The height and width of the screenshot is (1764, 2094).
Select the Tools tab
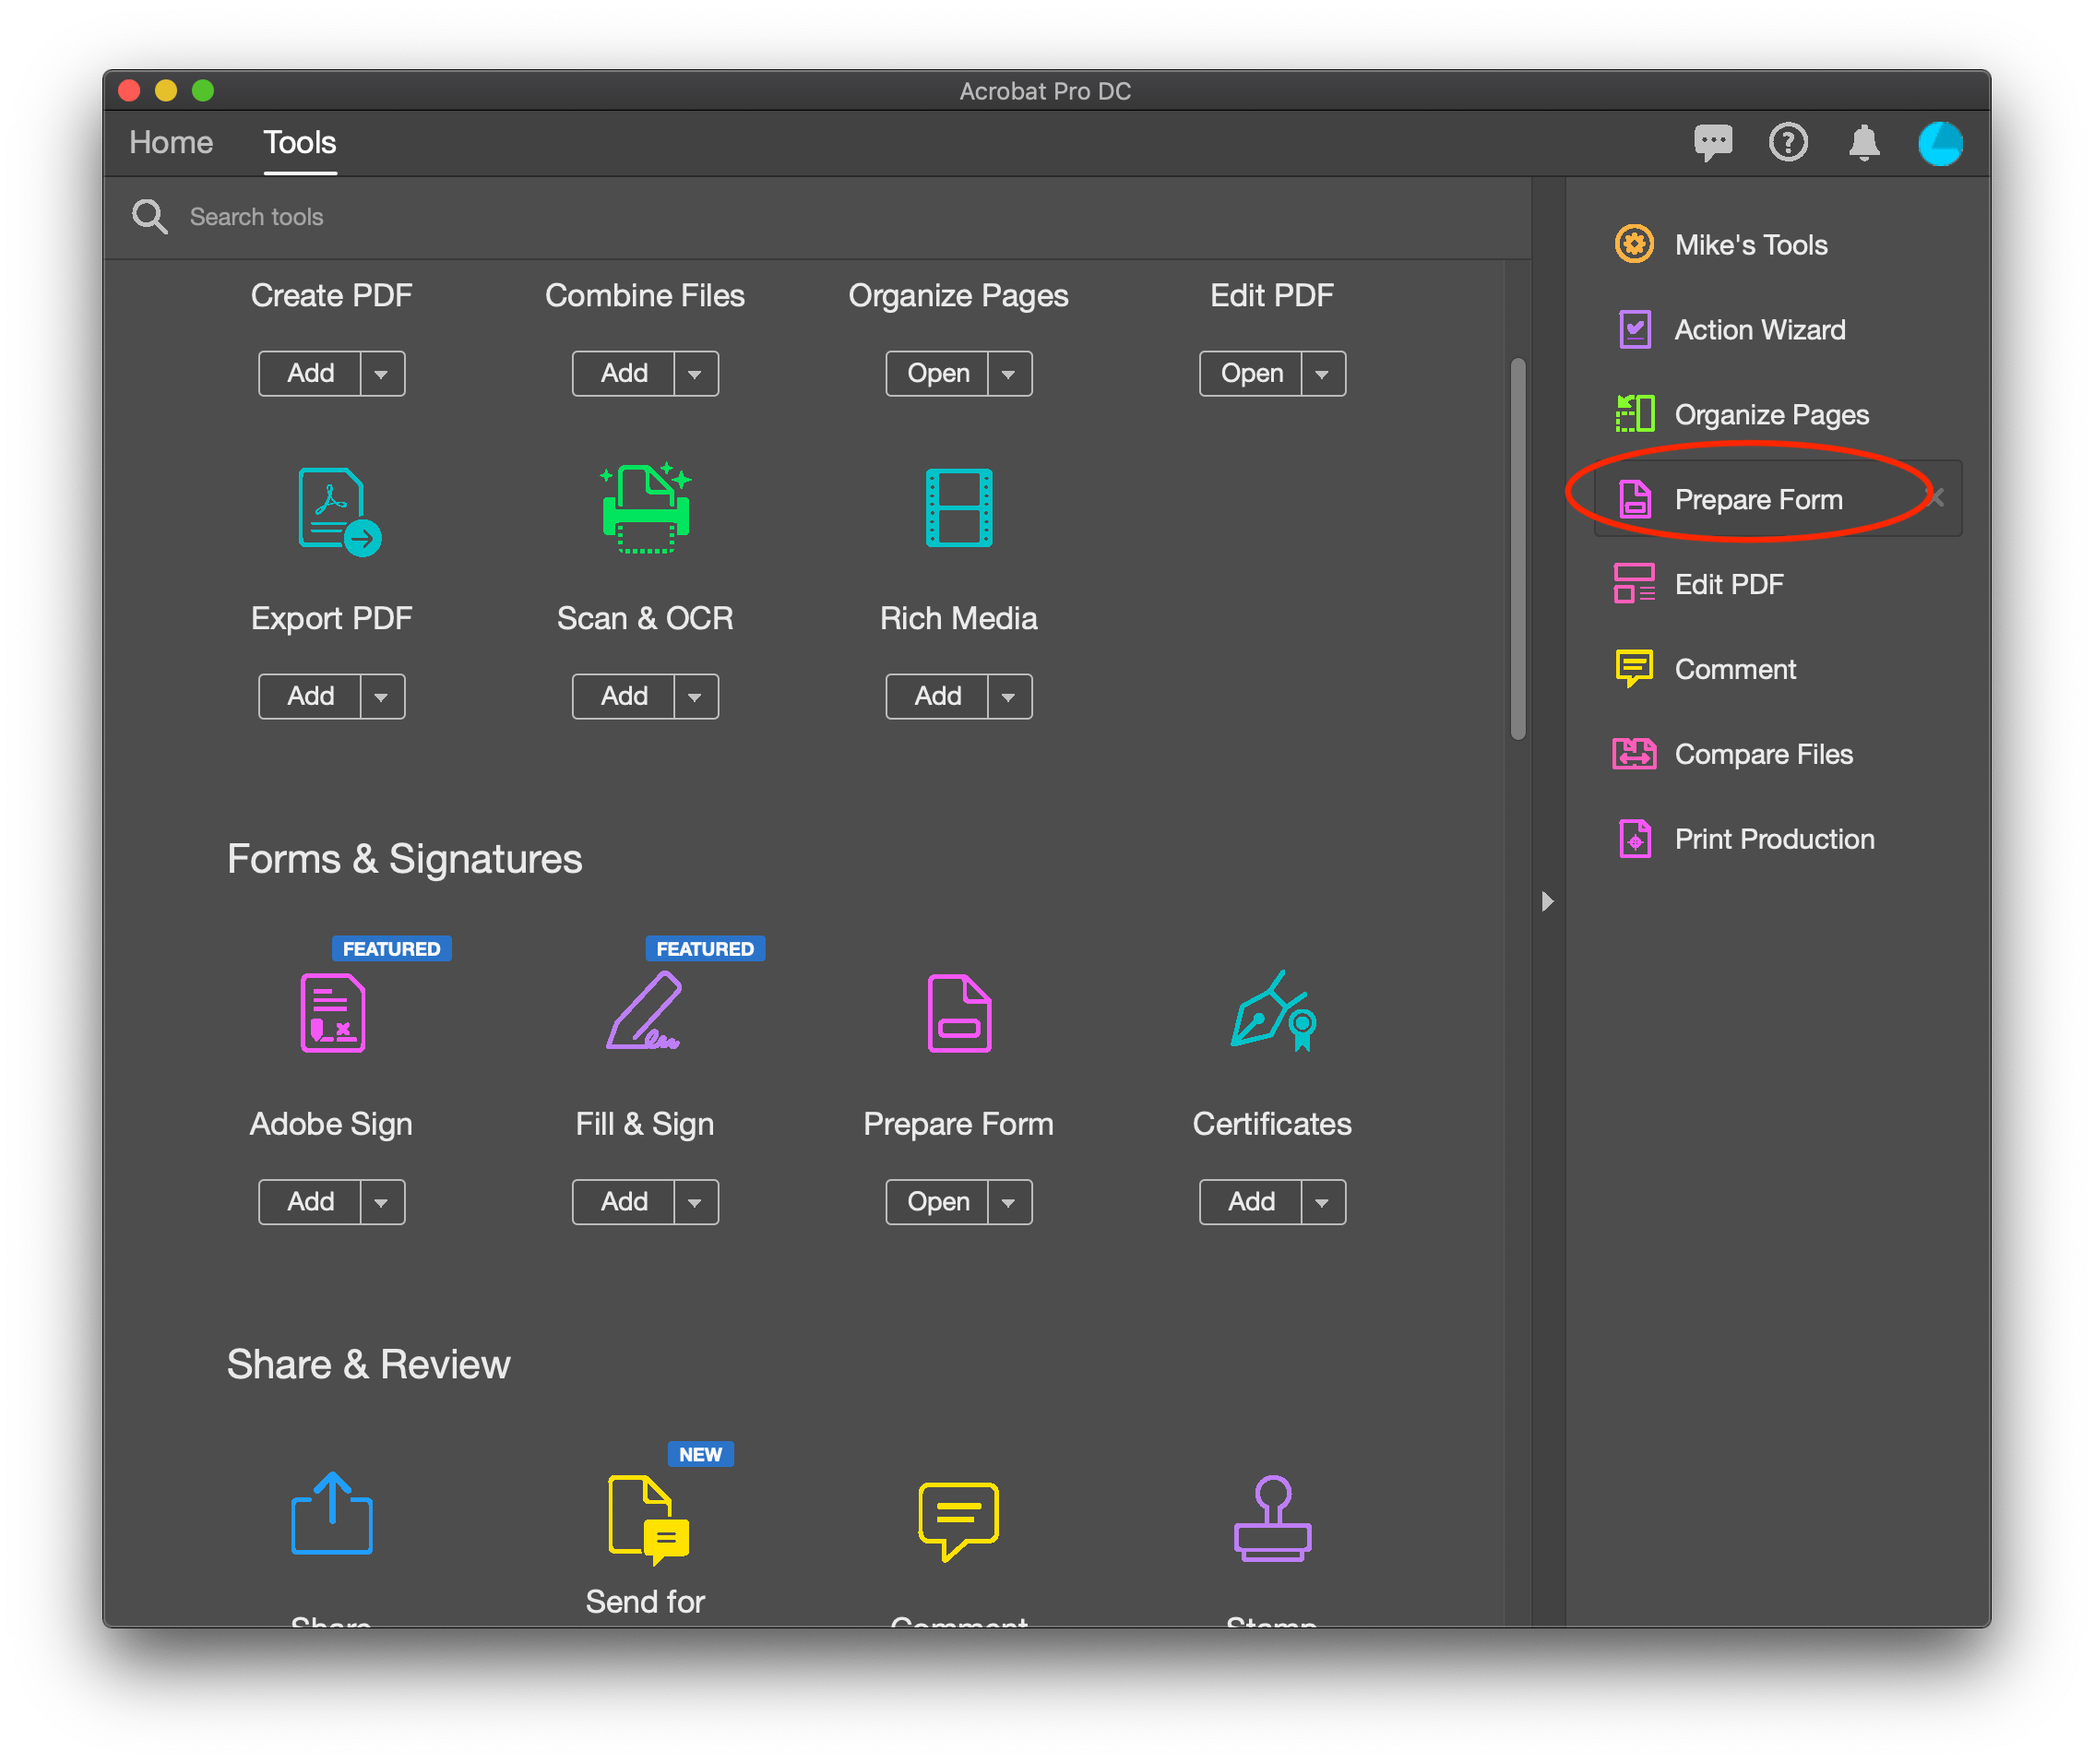pyautogui.click(x=299, y=142)
